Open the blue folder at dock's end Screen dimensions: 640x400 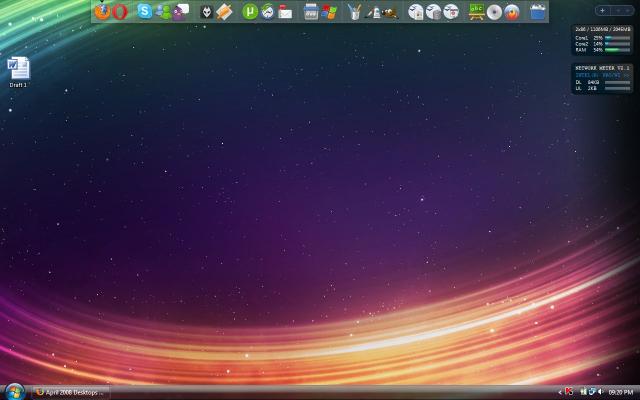pos(538,12)
